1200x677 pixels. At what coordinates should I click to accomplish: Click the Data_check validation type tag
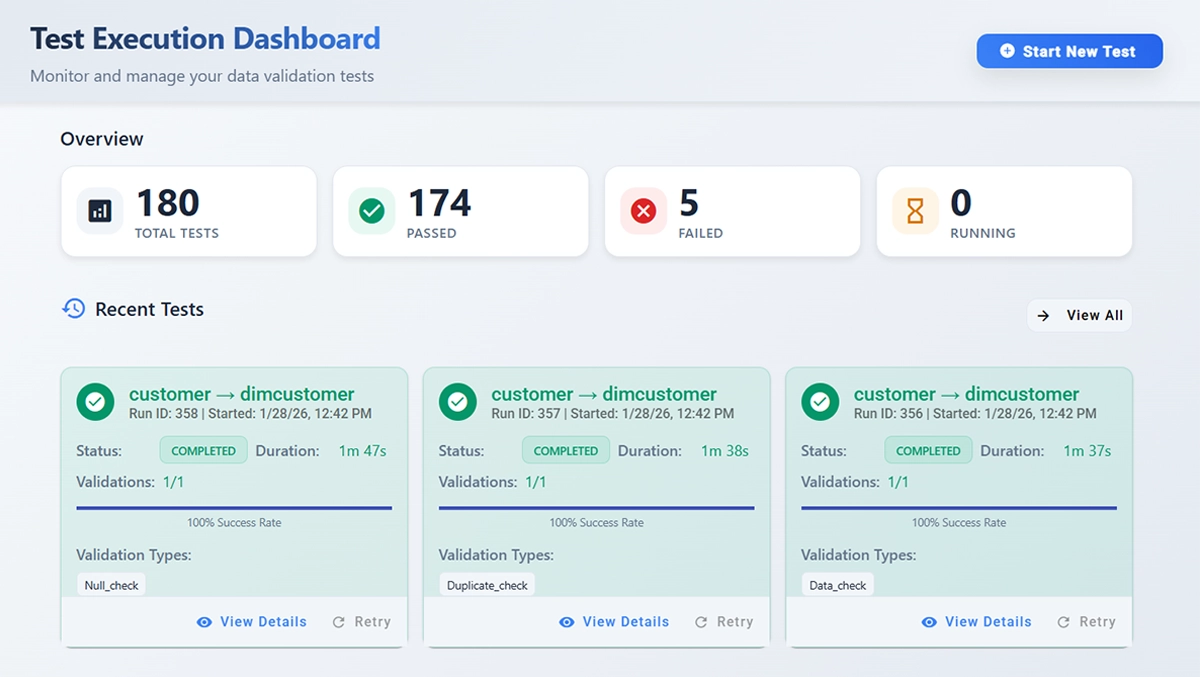837,584
